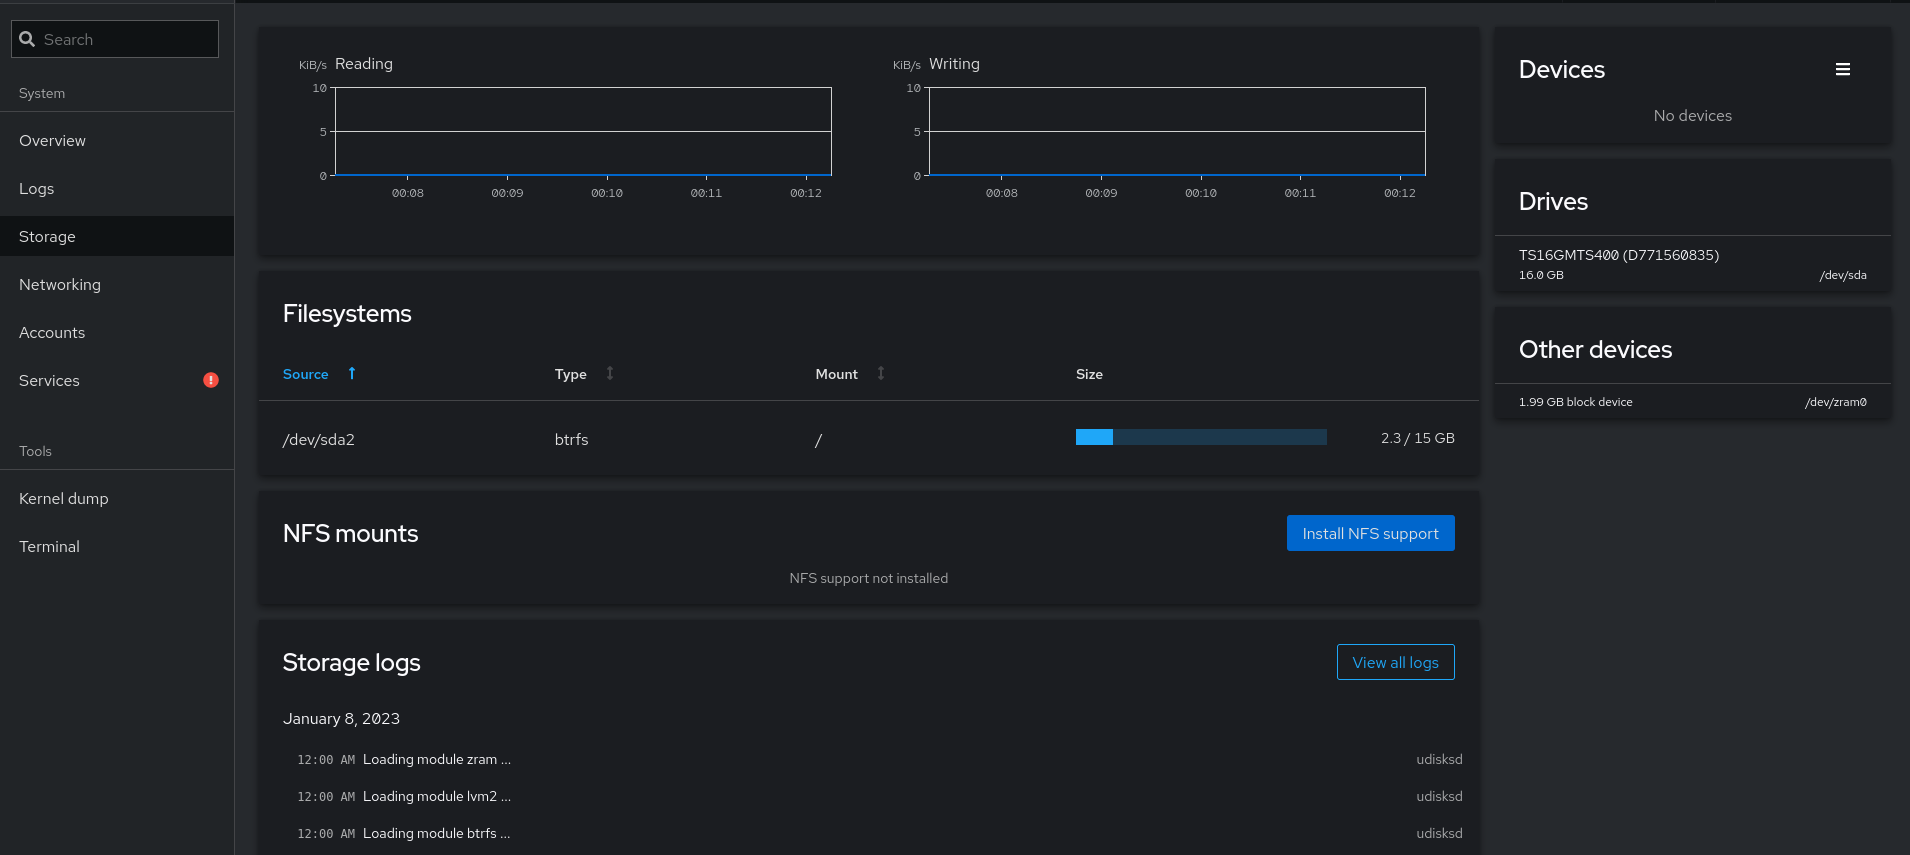The width and height of the screenshot is (1910, 855).
Task: Click the January 8, 2023 log date
Action: 341,718
